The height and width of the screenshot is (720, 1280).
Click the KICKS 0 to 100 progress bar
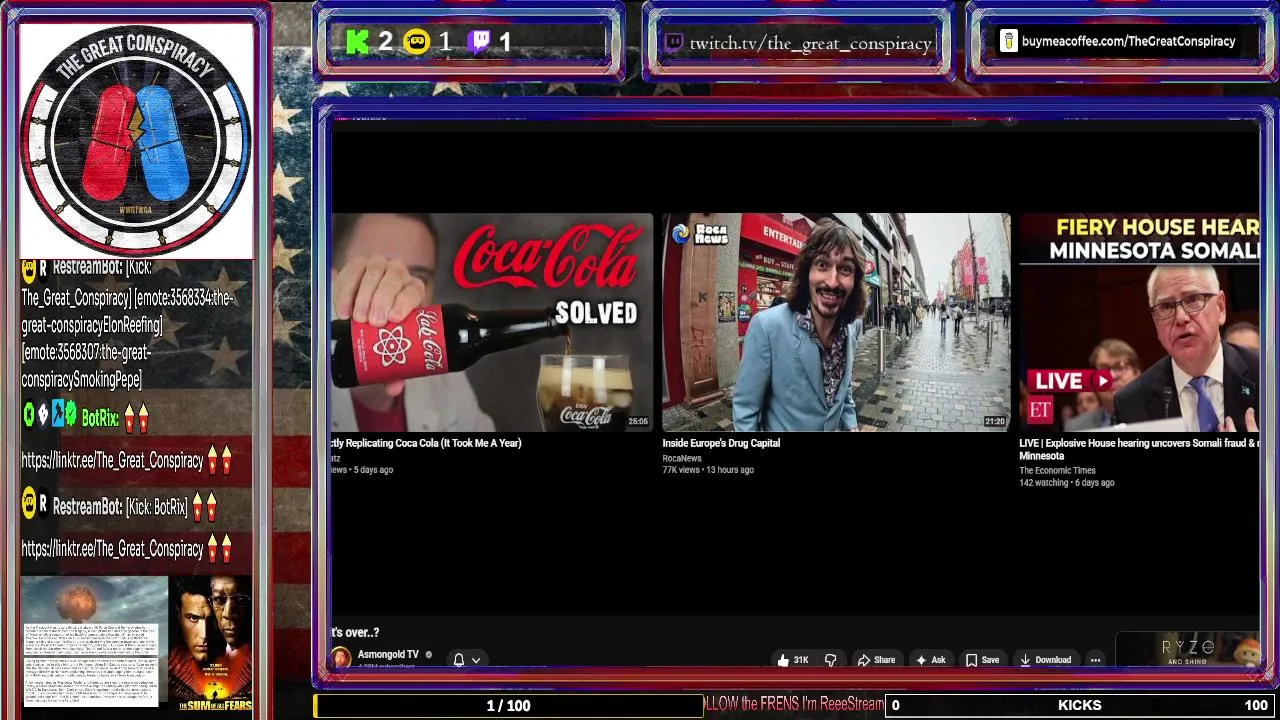(1080, 705)
